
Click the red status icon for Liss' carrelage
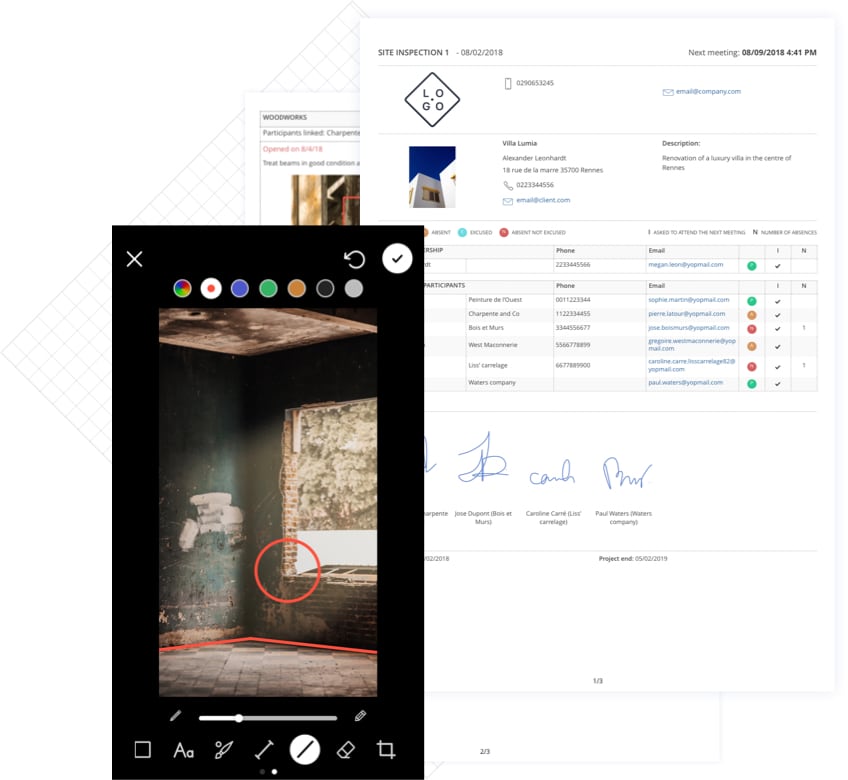pos(752,367)
